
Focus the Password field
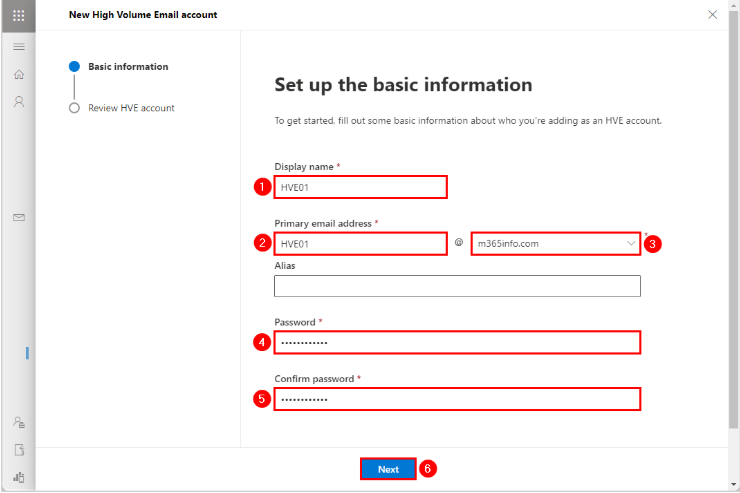point(457,343)
